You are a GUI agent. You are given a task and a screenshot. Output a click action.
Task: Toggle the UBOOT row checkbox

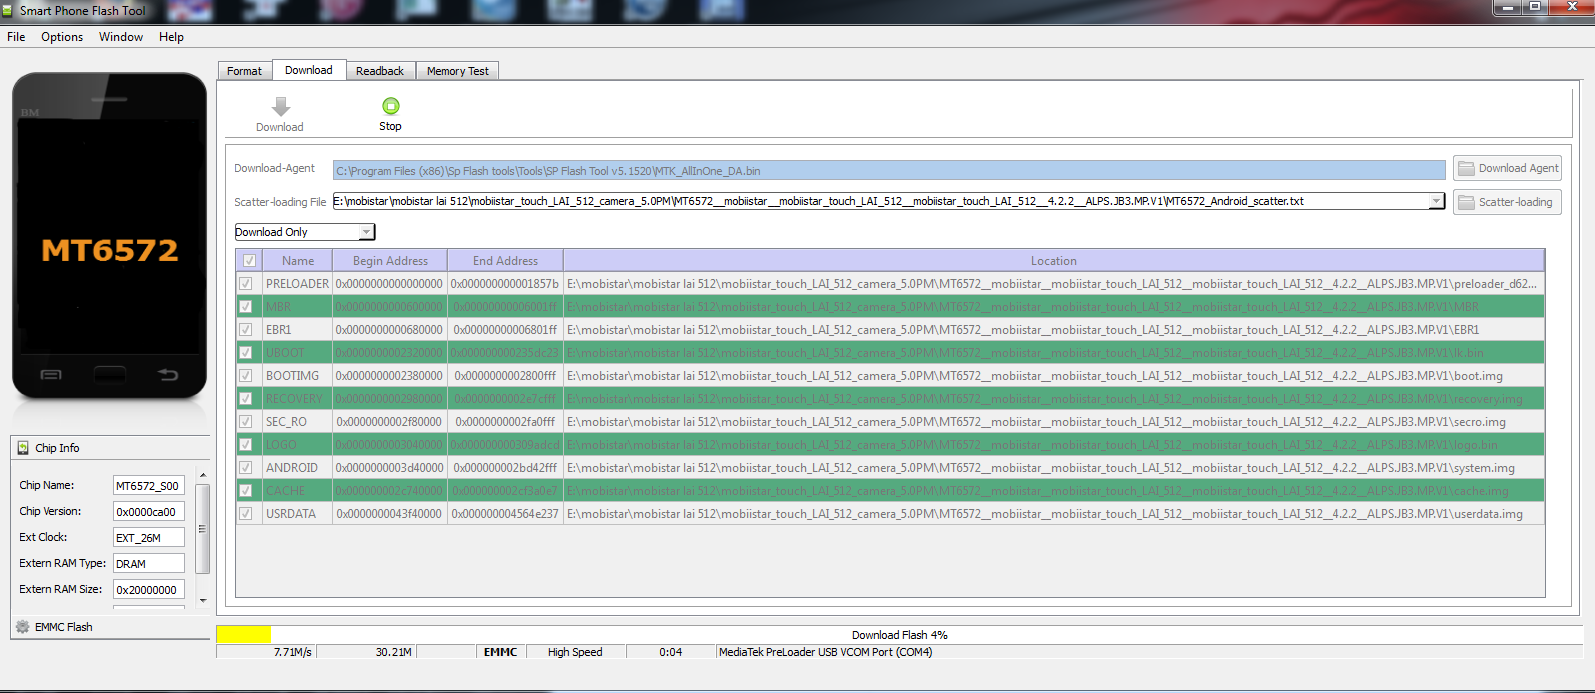click(246, 353)
